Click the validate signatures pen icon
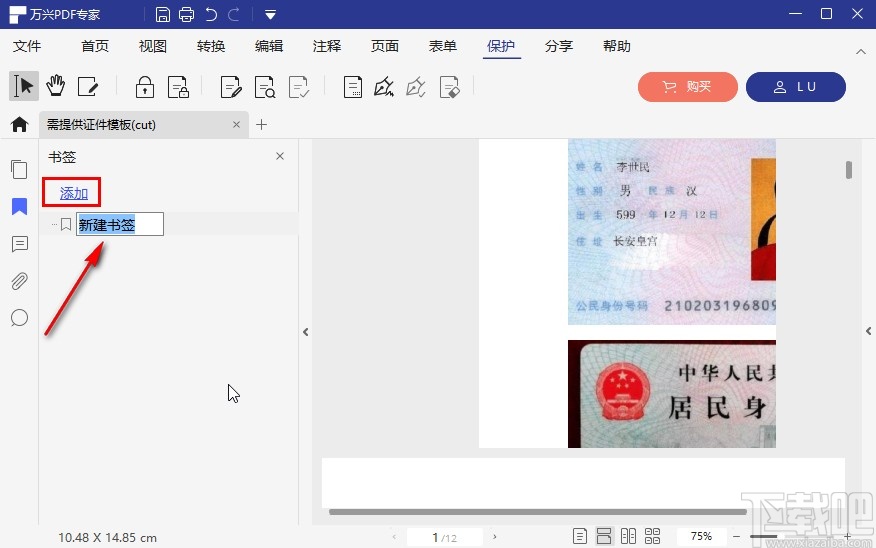The image size is (876, 548). tap(416, 87)
